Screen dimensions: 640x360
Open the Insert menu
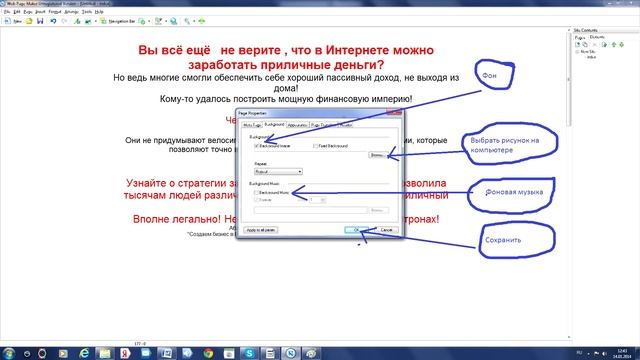tap(40, 12)
